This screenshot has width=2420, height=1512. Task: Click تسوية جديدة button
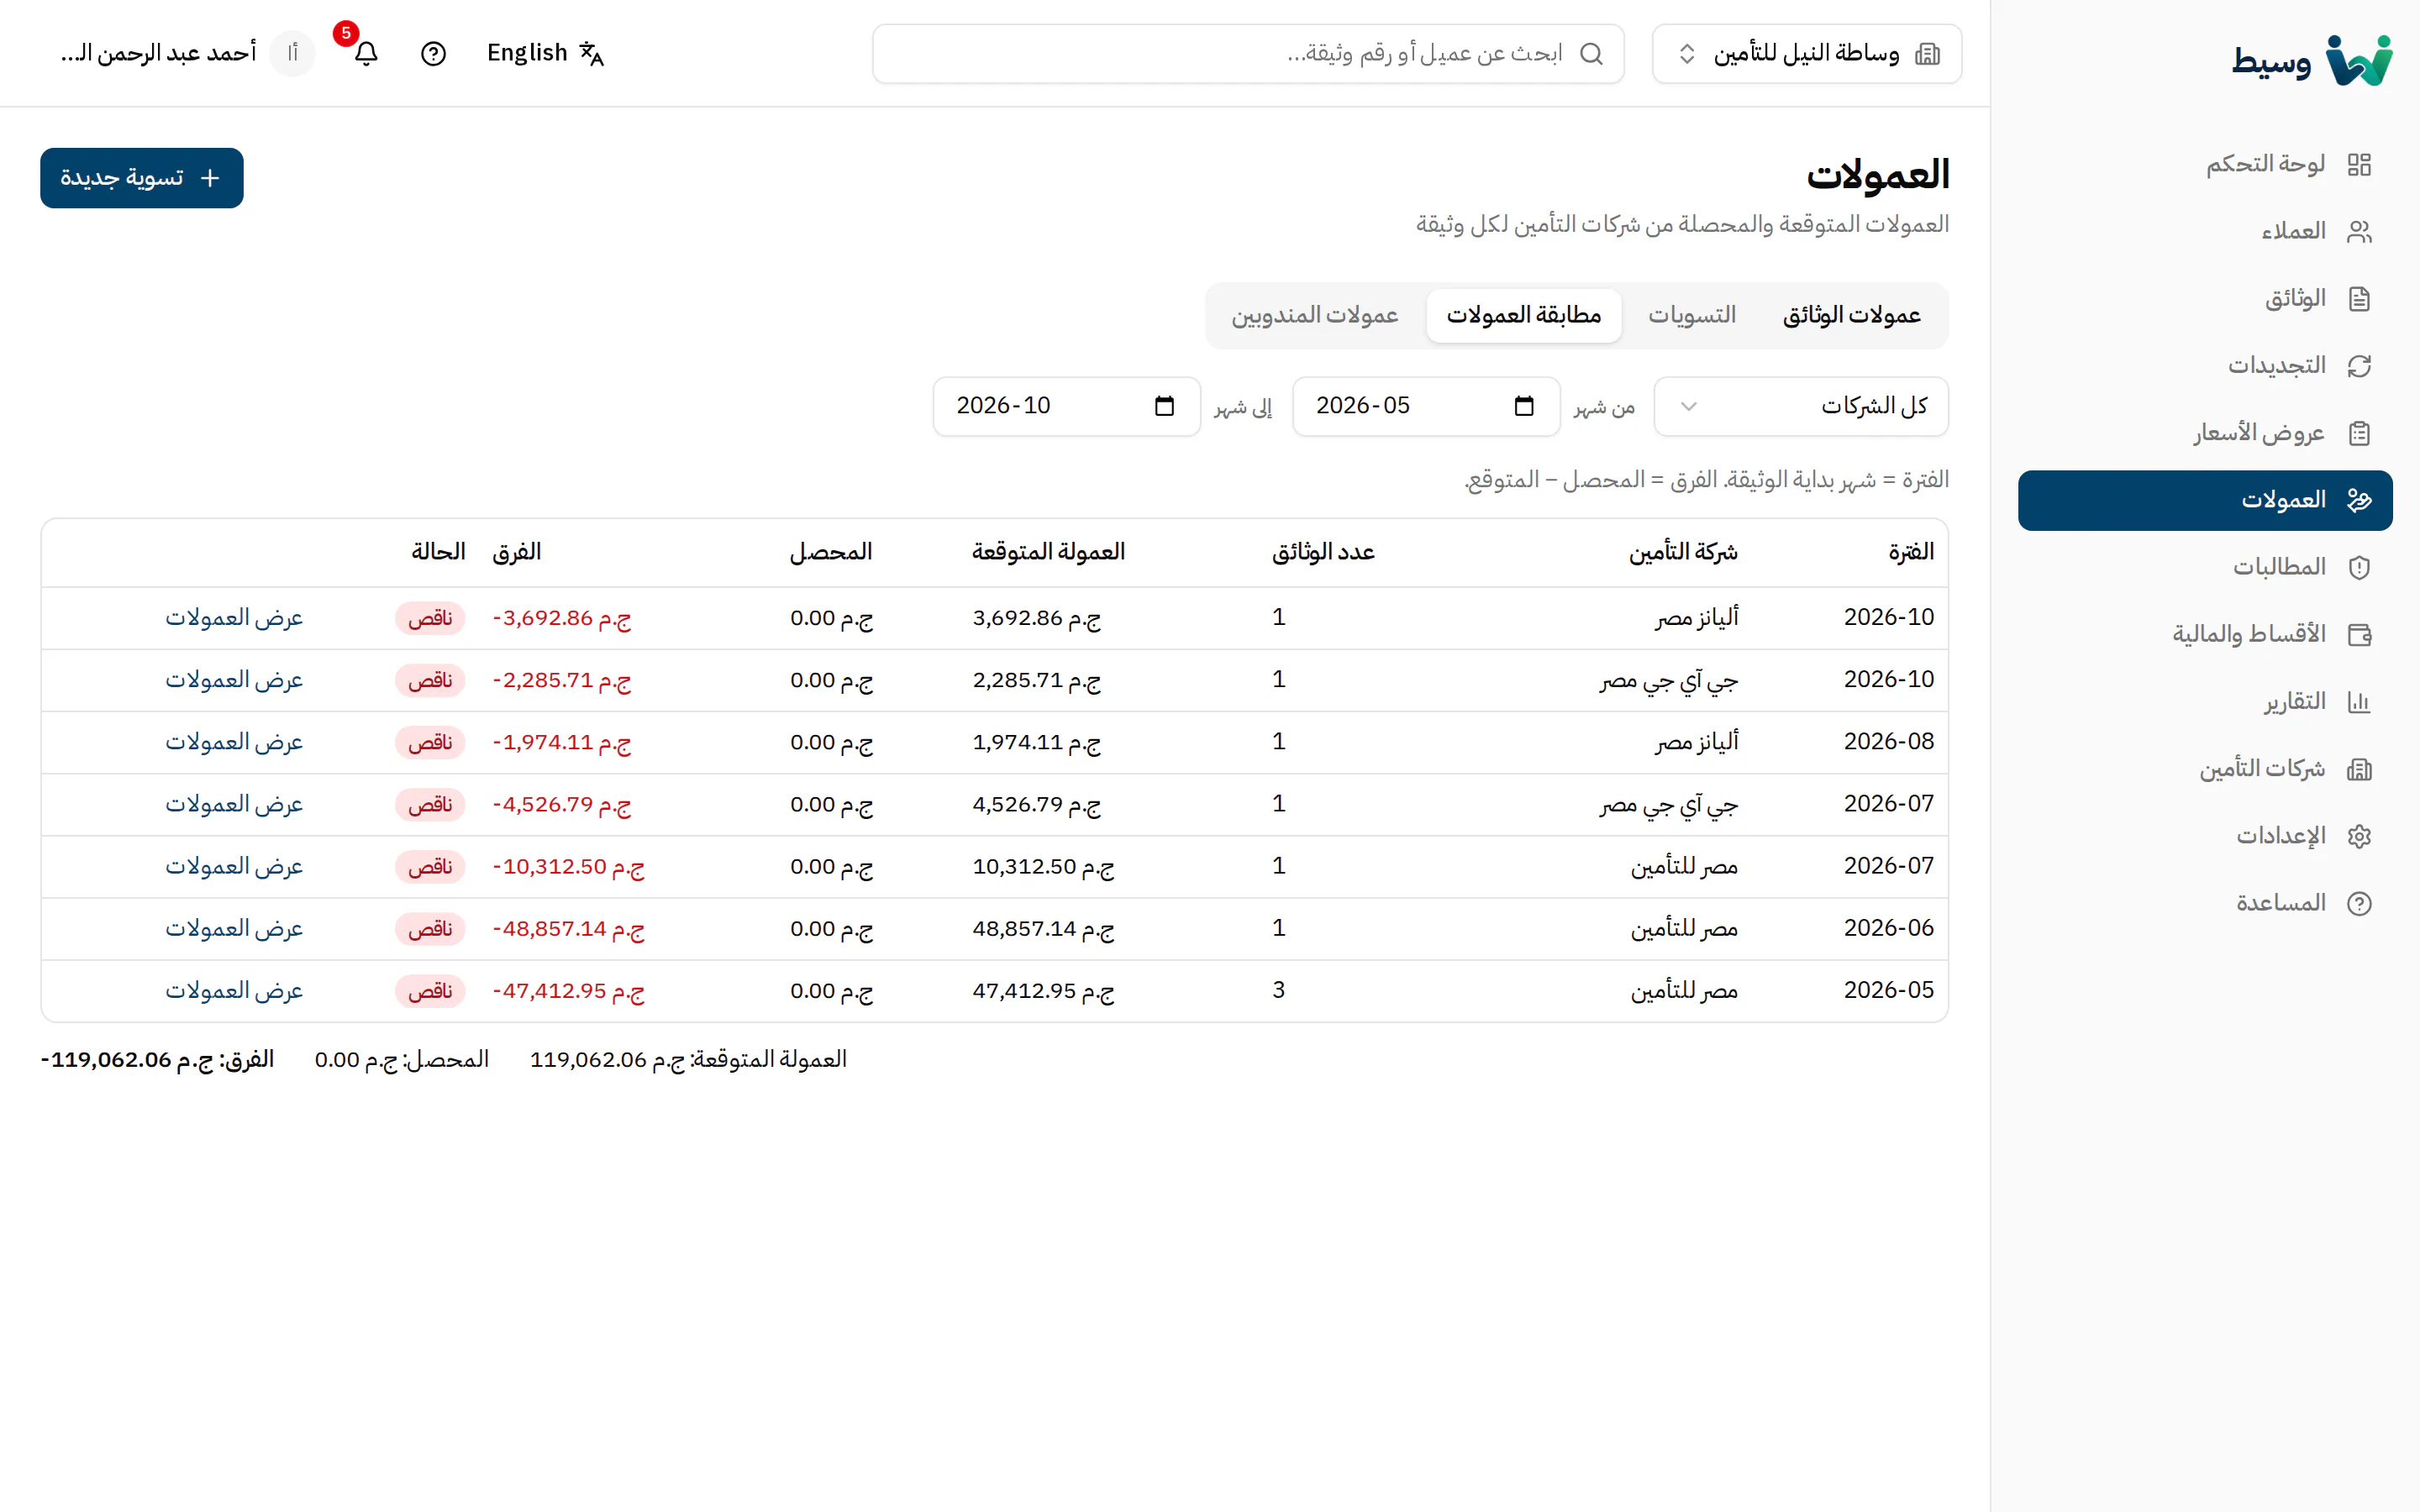(142, 178)
